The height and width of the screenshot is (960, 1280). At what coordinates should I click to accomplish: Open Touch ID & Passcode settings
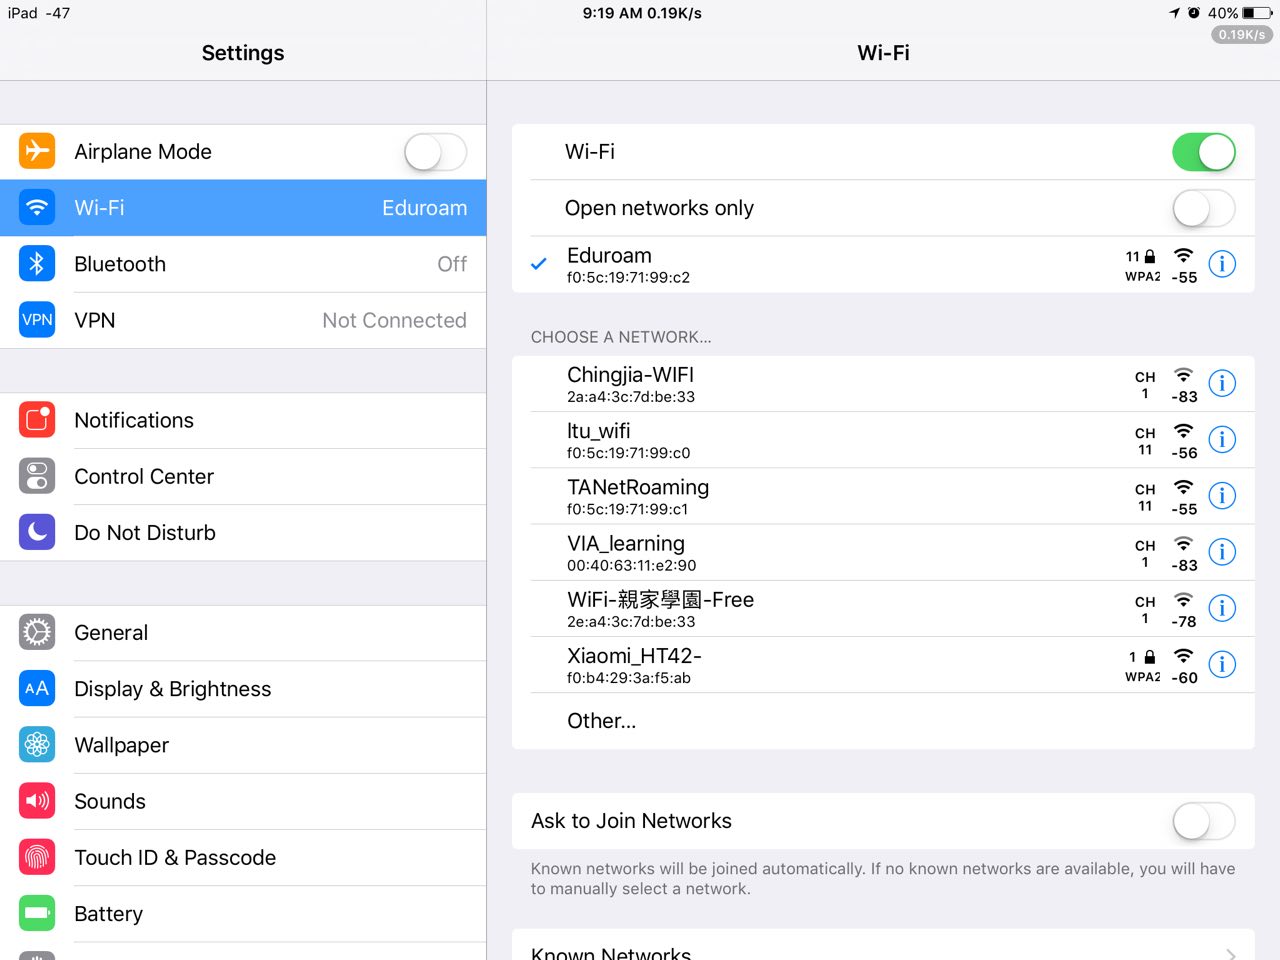243,857
